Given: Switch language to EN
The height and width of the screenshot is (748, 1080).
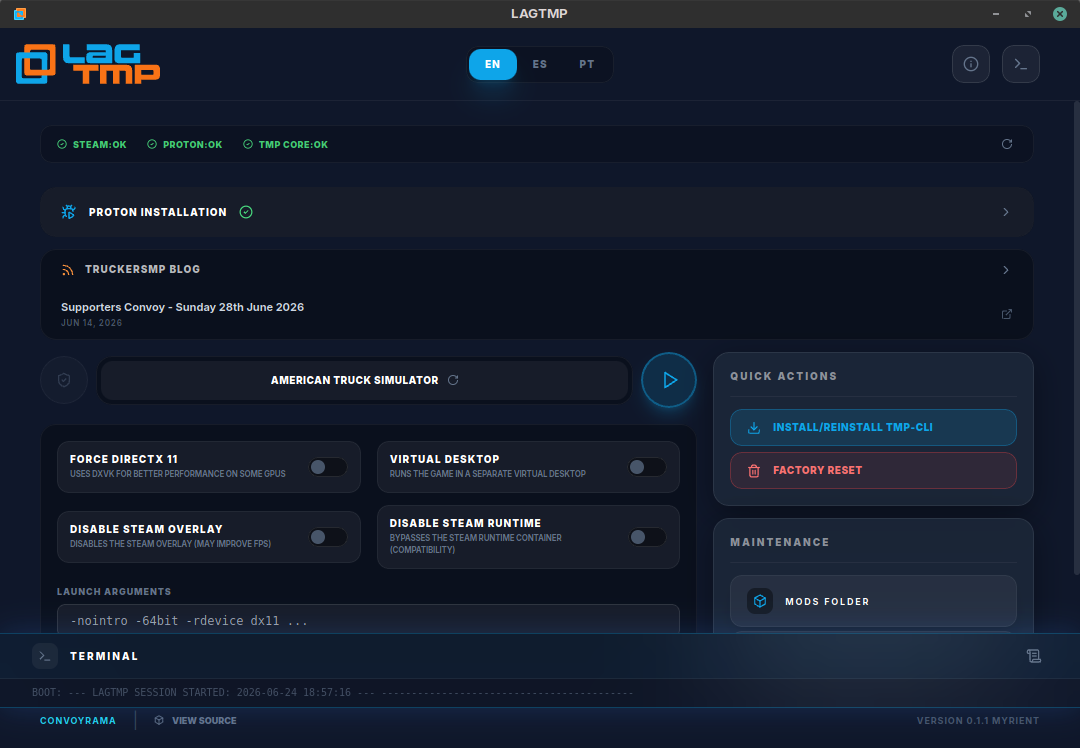Looking at the screenshot, I should coord(492,64).
